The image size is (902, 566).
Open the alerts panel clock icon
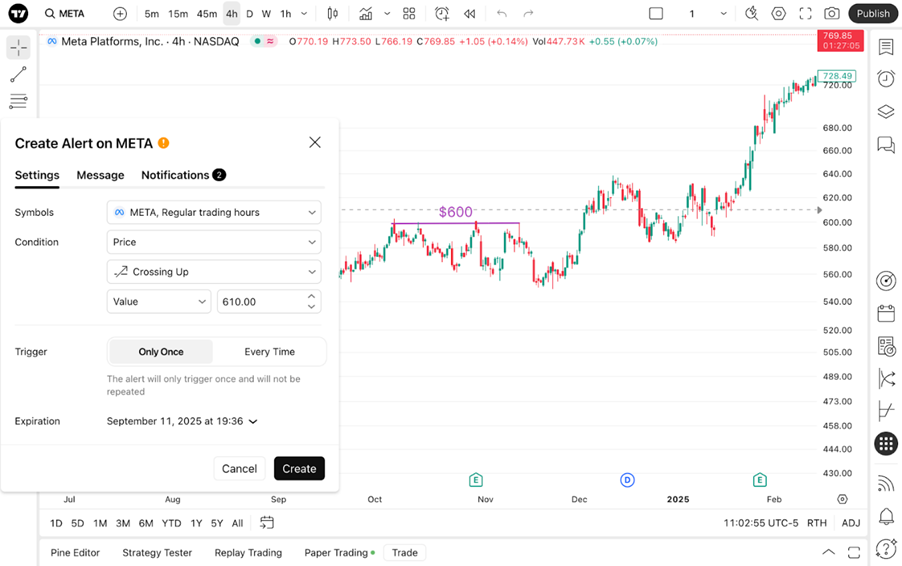pos(886,79)
